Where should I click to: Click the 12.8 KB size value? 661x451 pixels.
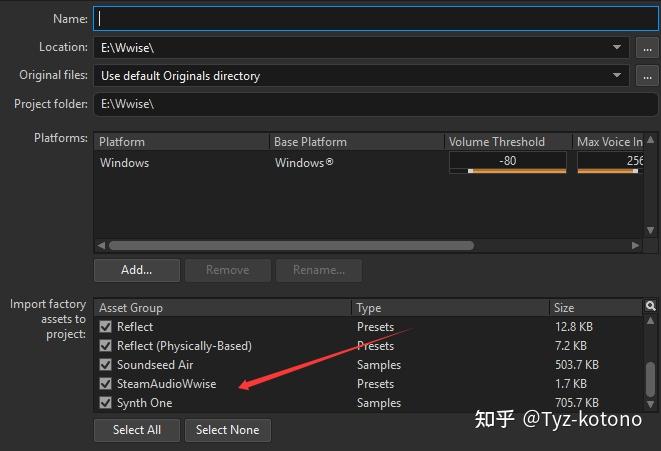(x=574, y=327)
